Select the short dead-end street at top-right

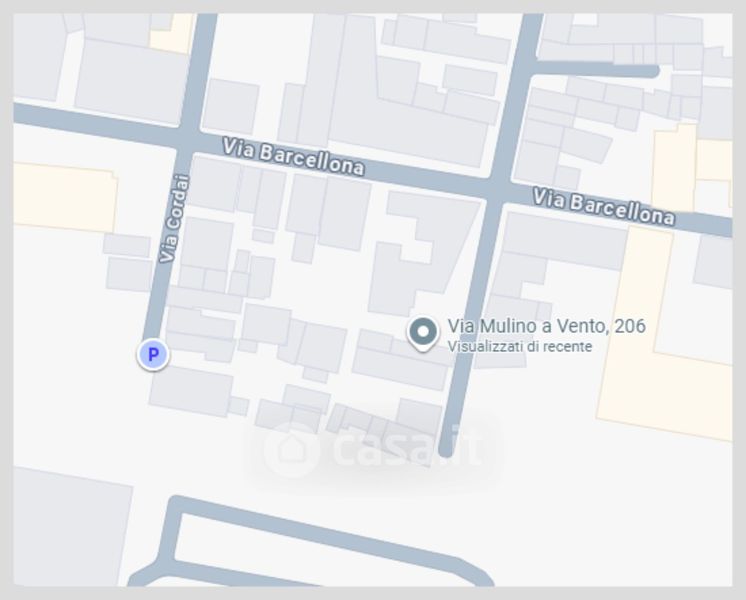(597, 70)
